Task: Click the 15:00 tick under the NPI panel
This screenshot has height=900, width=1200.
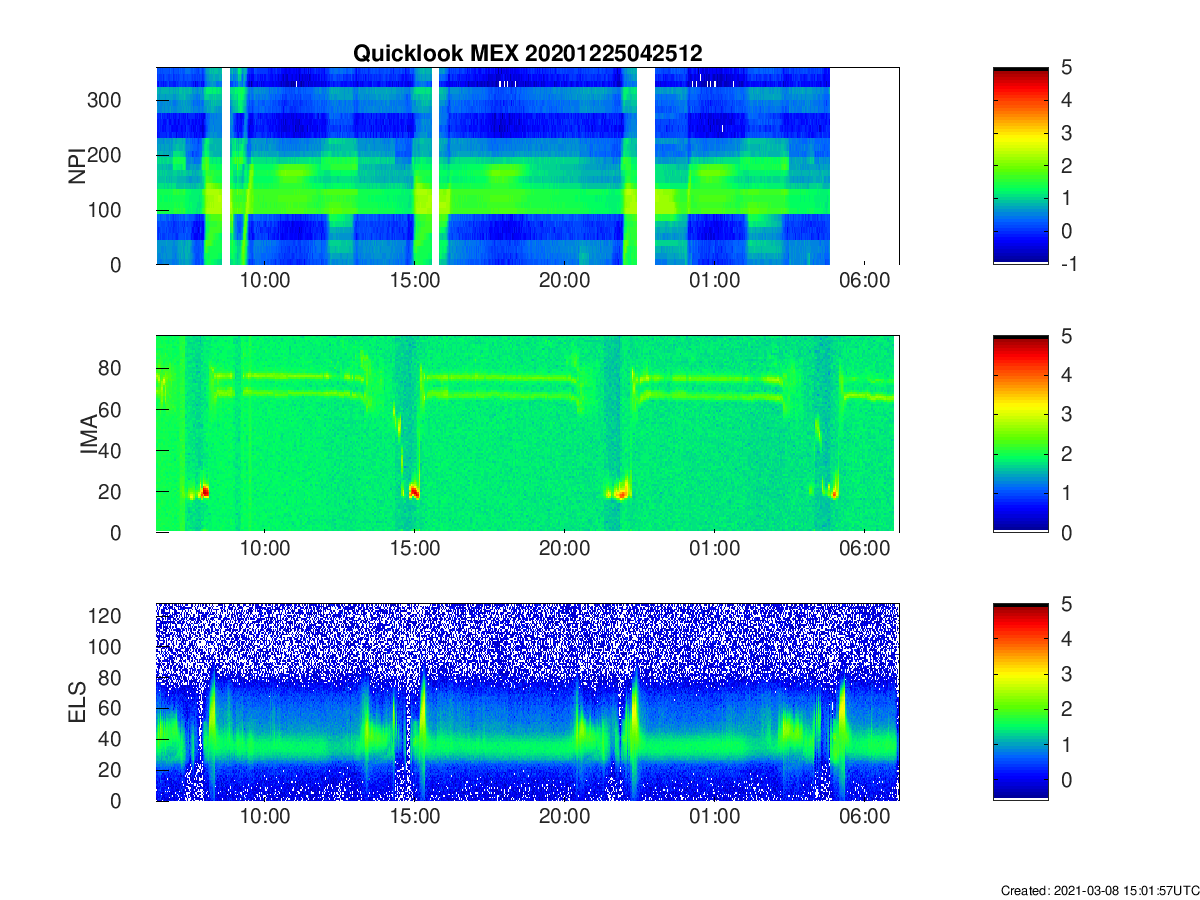Action: point(415,281)
